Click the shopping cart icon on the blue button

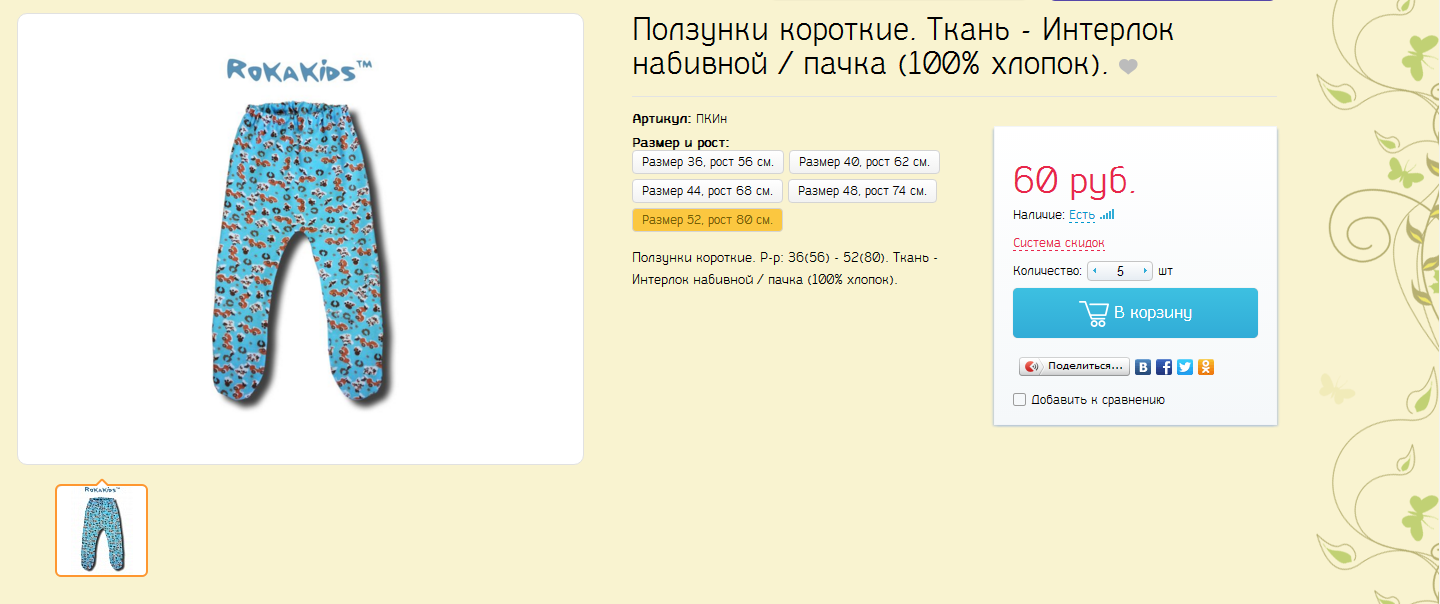pyautogui.click(x=1094, y=312)
